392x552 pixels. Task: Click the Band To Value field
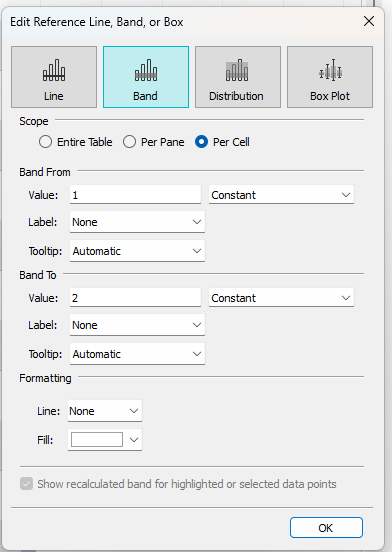[x=135, y=298]
